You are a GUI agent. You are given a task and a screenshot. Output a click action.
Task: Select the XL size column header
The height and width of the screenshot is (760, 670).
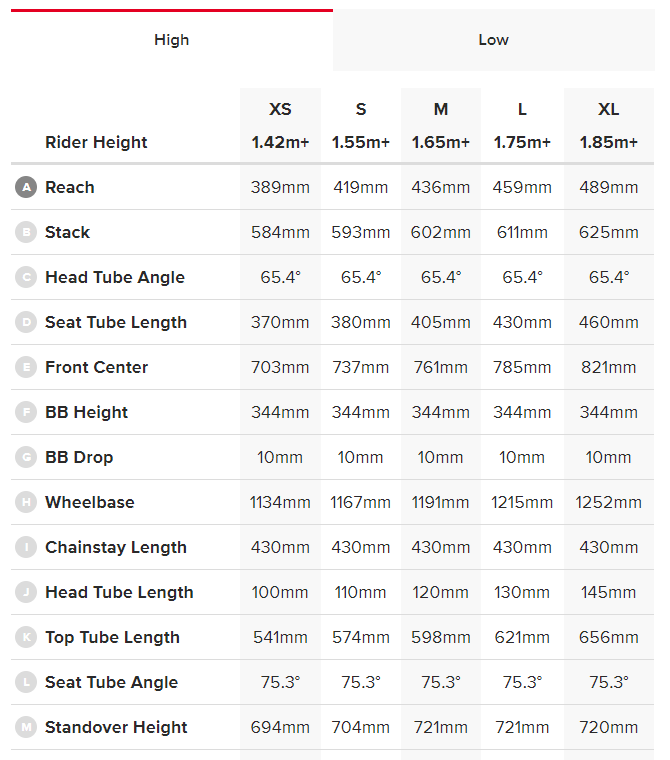pos(608,109)
